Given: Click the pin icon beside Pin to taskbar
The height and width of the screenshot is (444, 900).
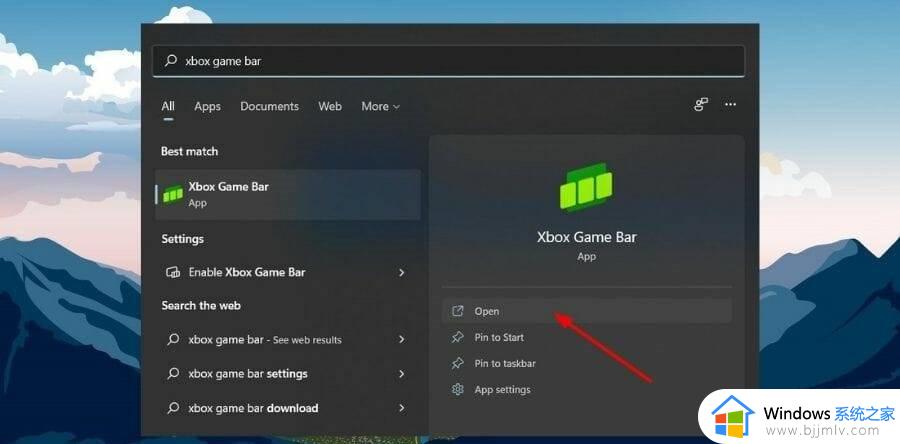Looking at the screenshot, I should pos(457,364).
